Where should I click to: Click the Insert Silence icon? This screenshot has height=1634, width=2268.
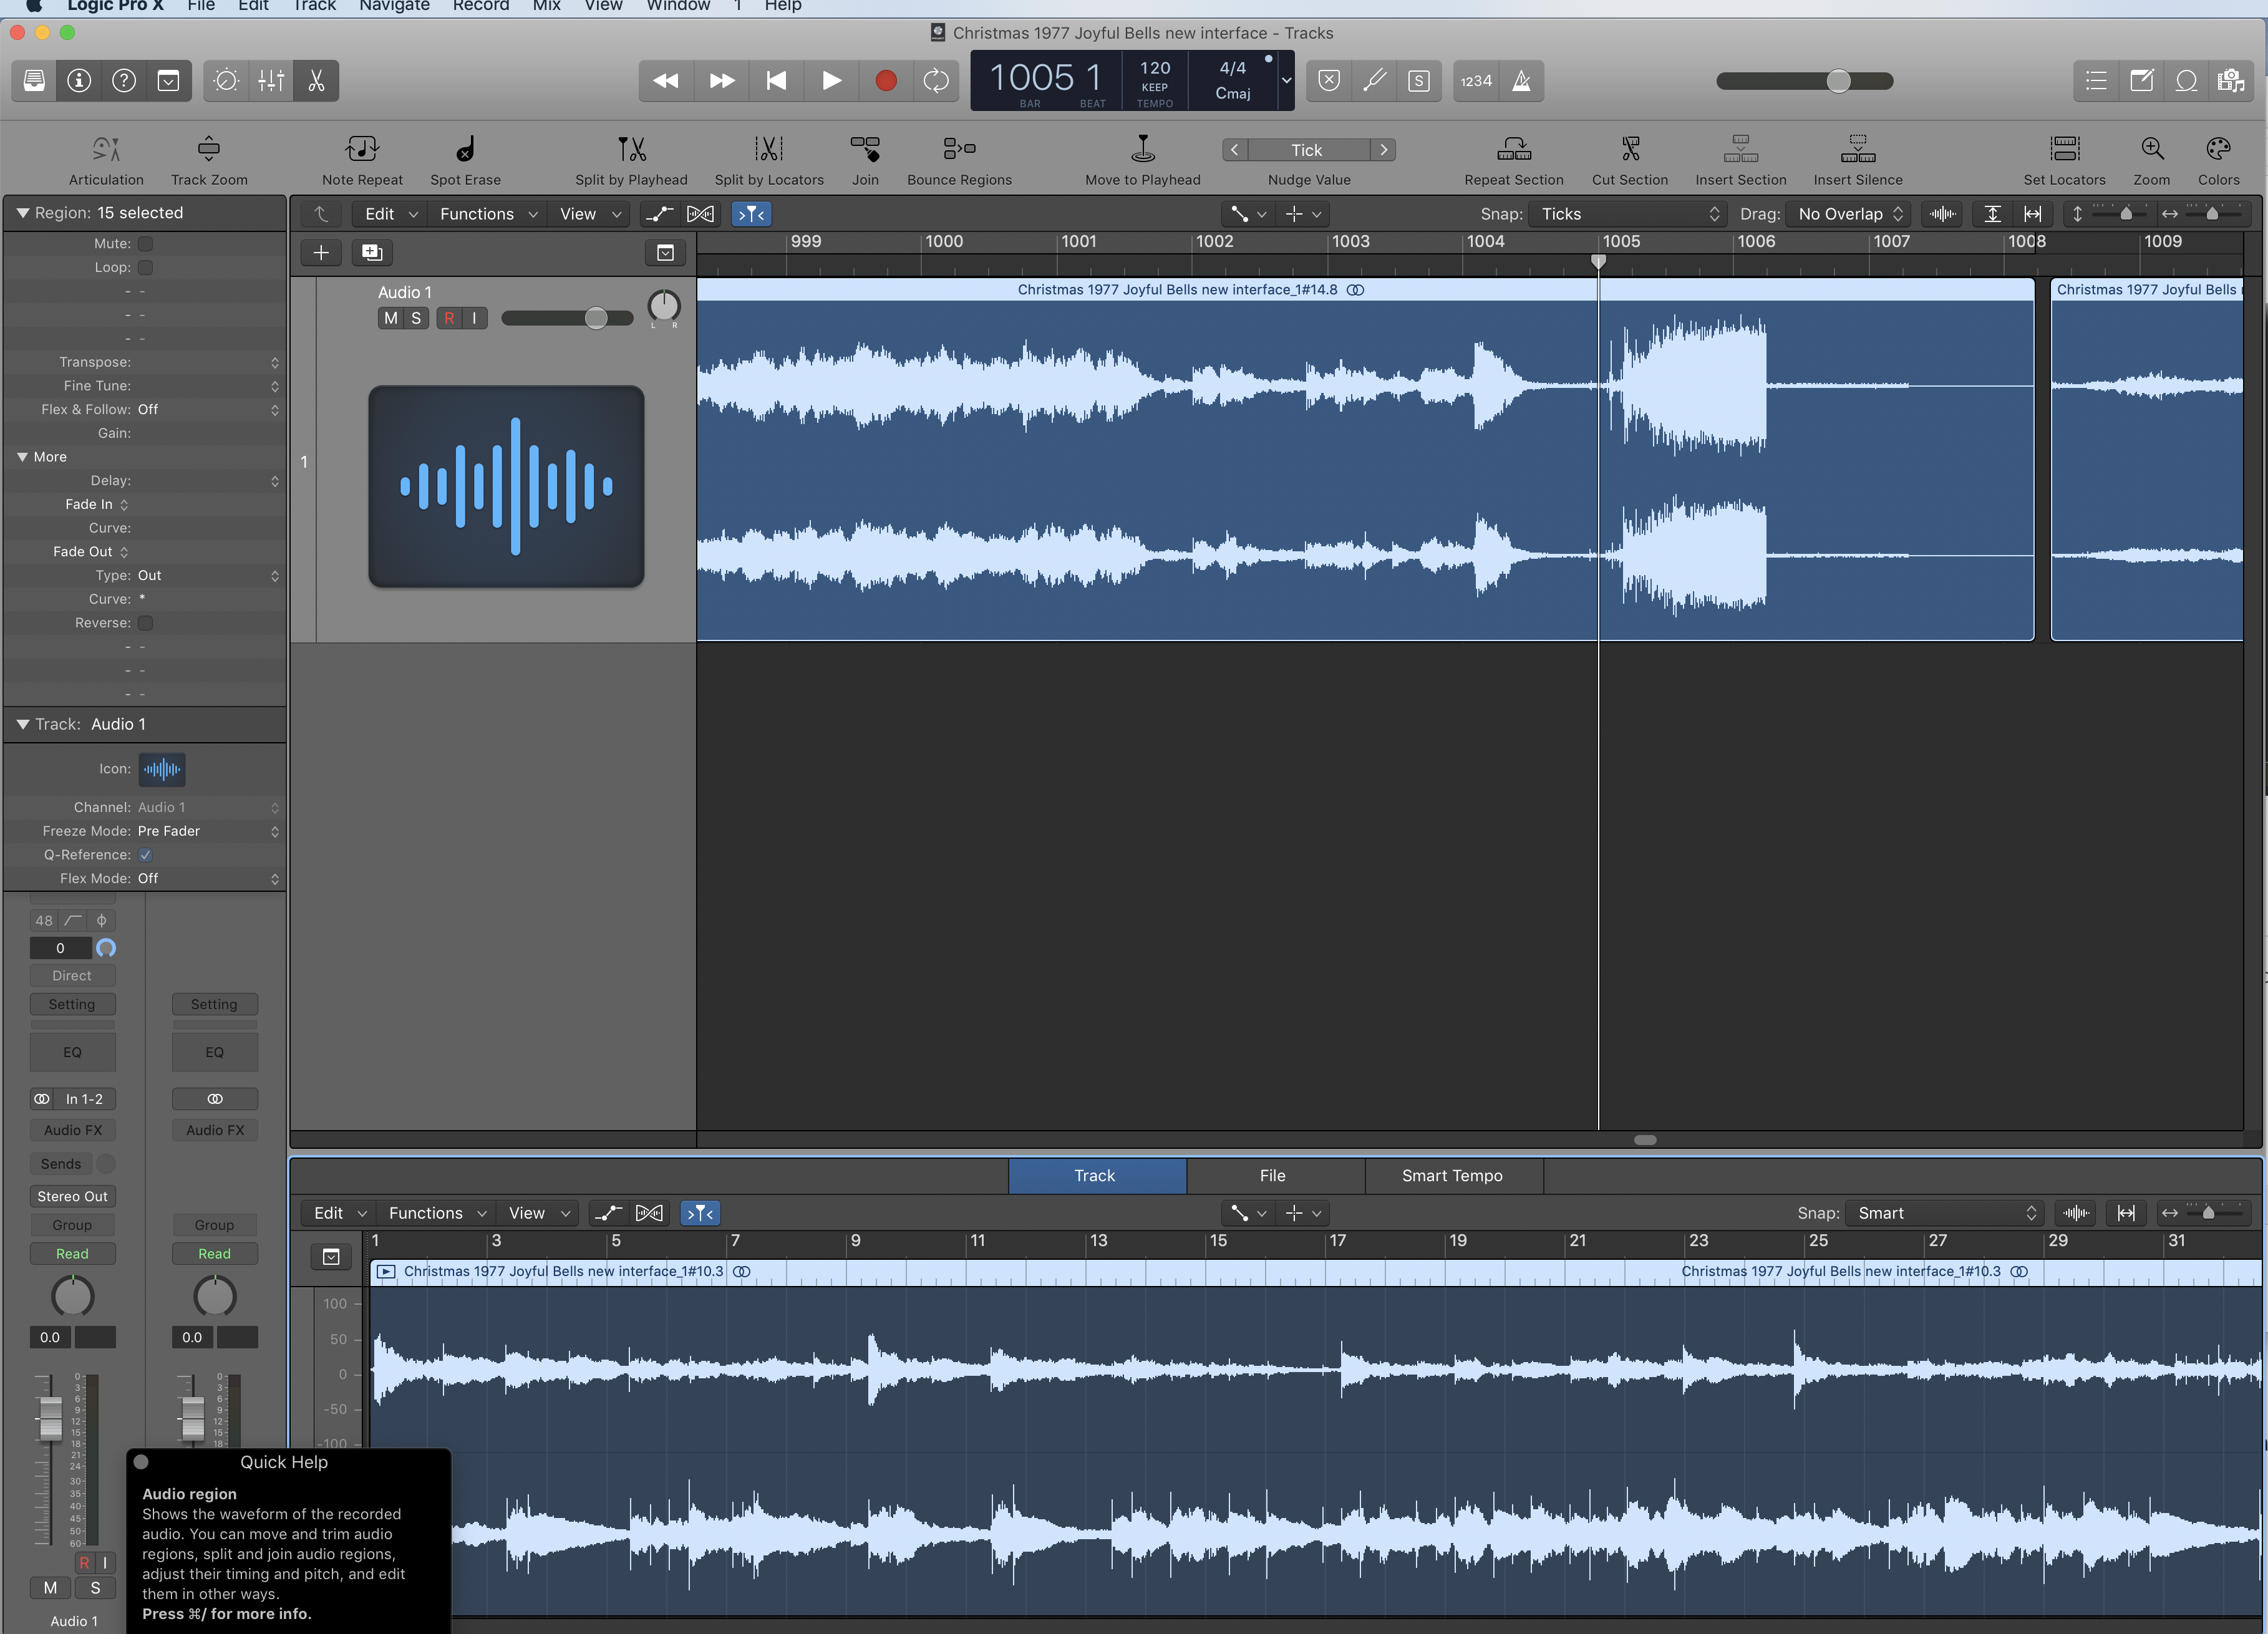click(x=1857, y=150)
